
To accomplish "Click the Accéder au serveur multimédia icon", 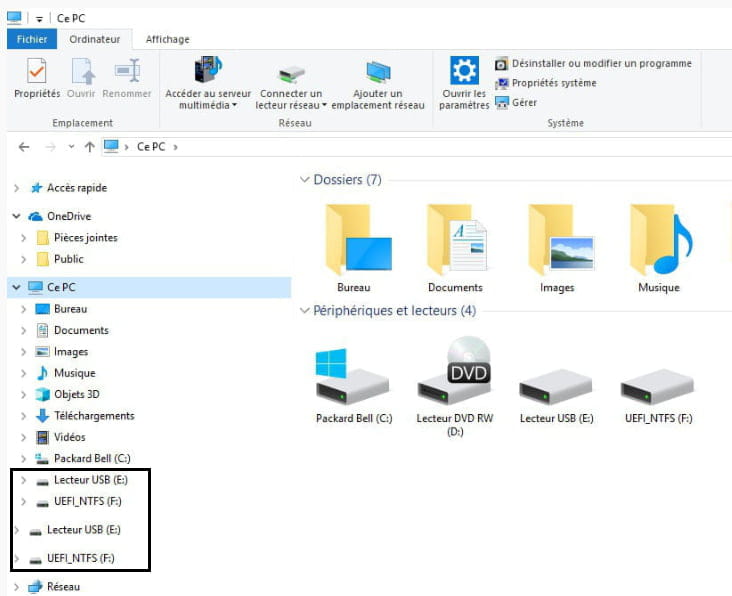I will 208,70.
